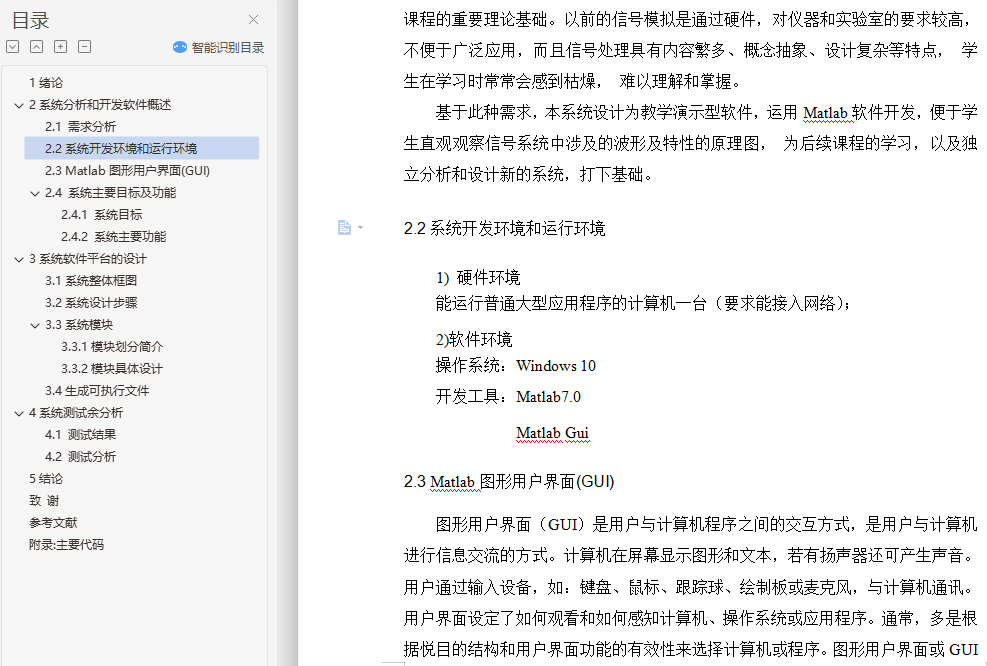The image size is (987, 666).
Task: Collapse the chevron beside 3 系统软件平台的设计
Action: 19,259
